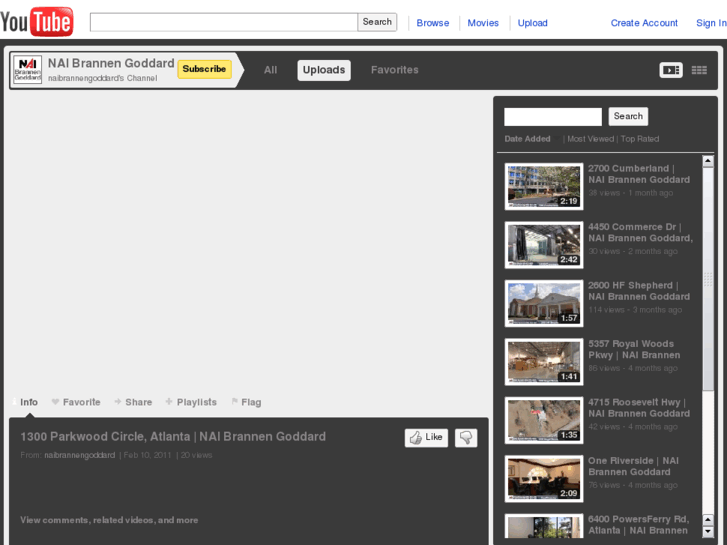Open the Info tab below the video
The image size is (727, 545).
(26, 402)
